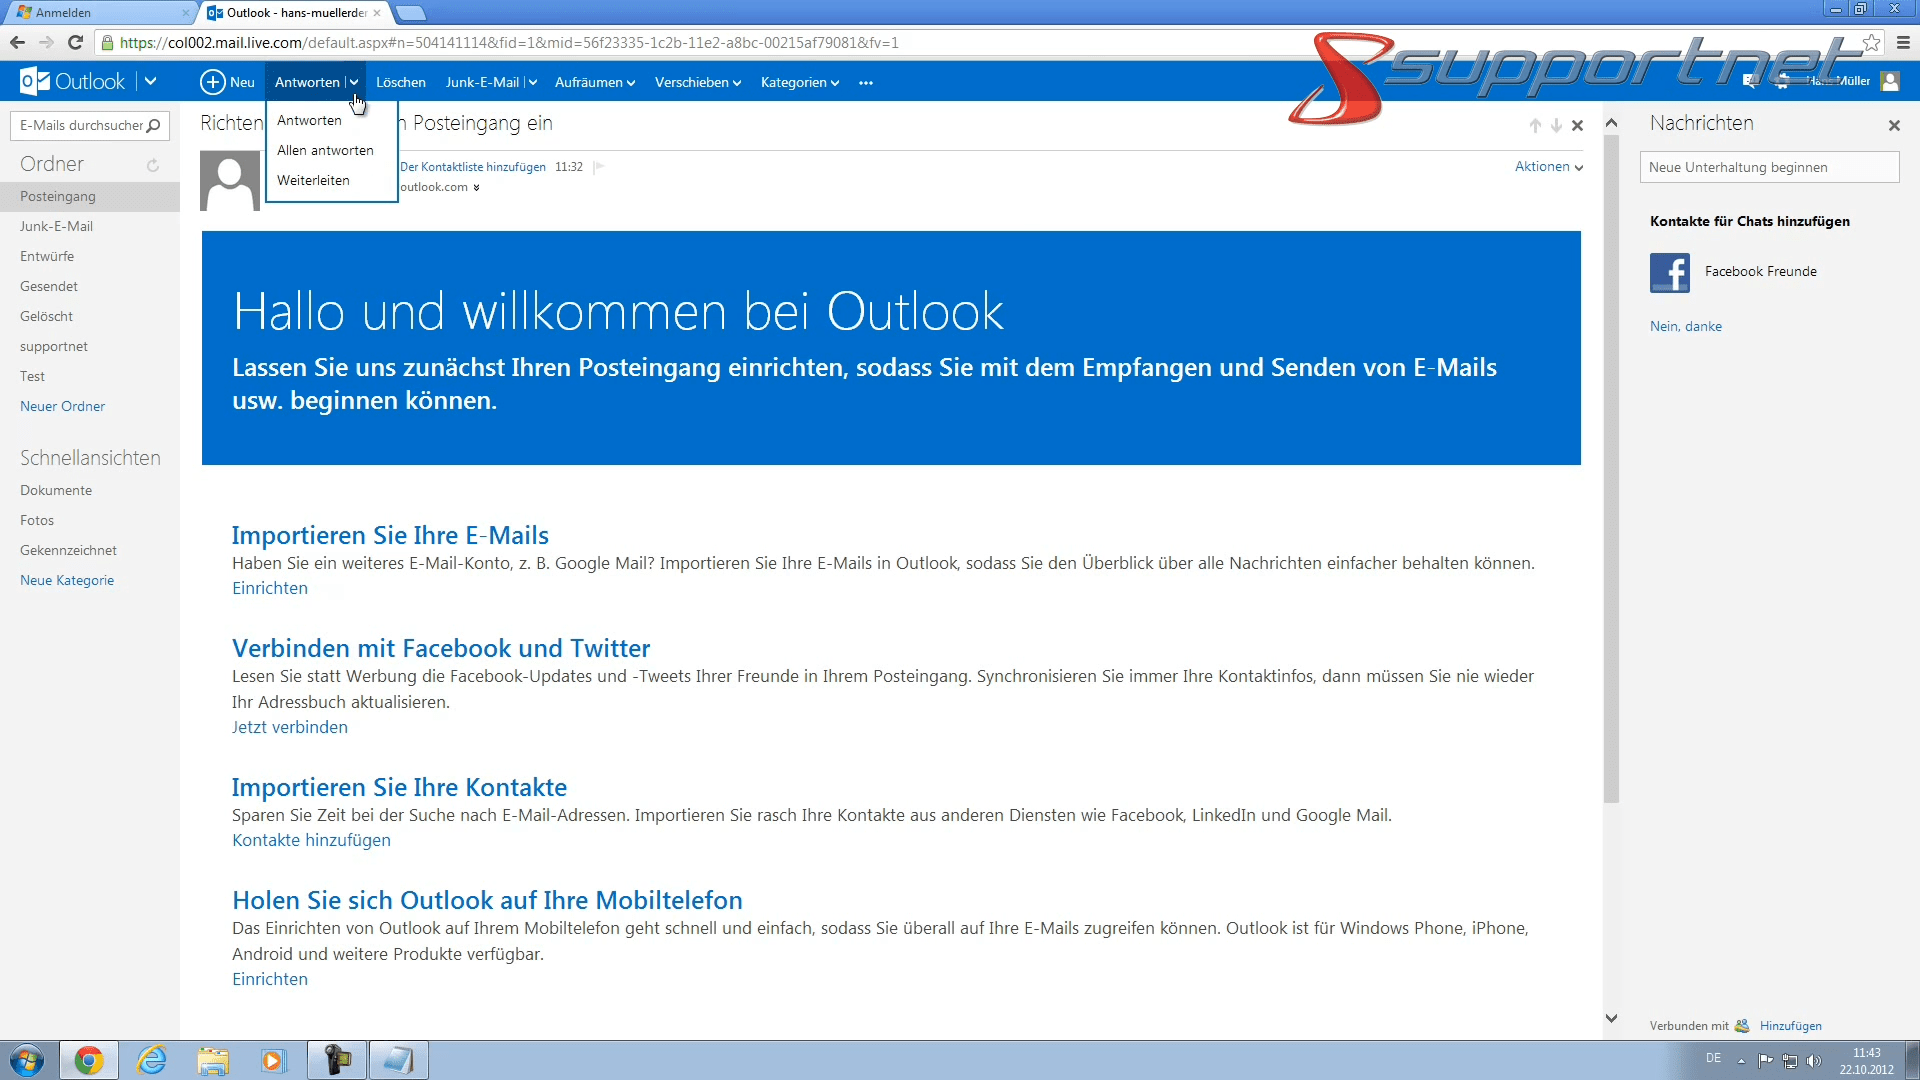
Task: Open more commands ellipsis menu
Action: [x=866, y=83]
